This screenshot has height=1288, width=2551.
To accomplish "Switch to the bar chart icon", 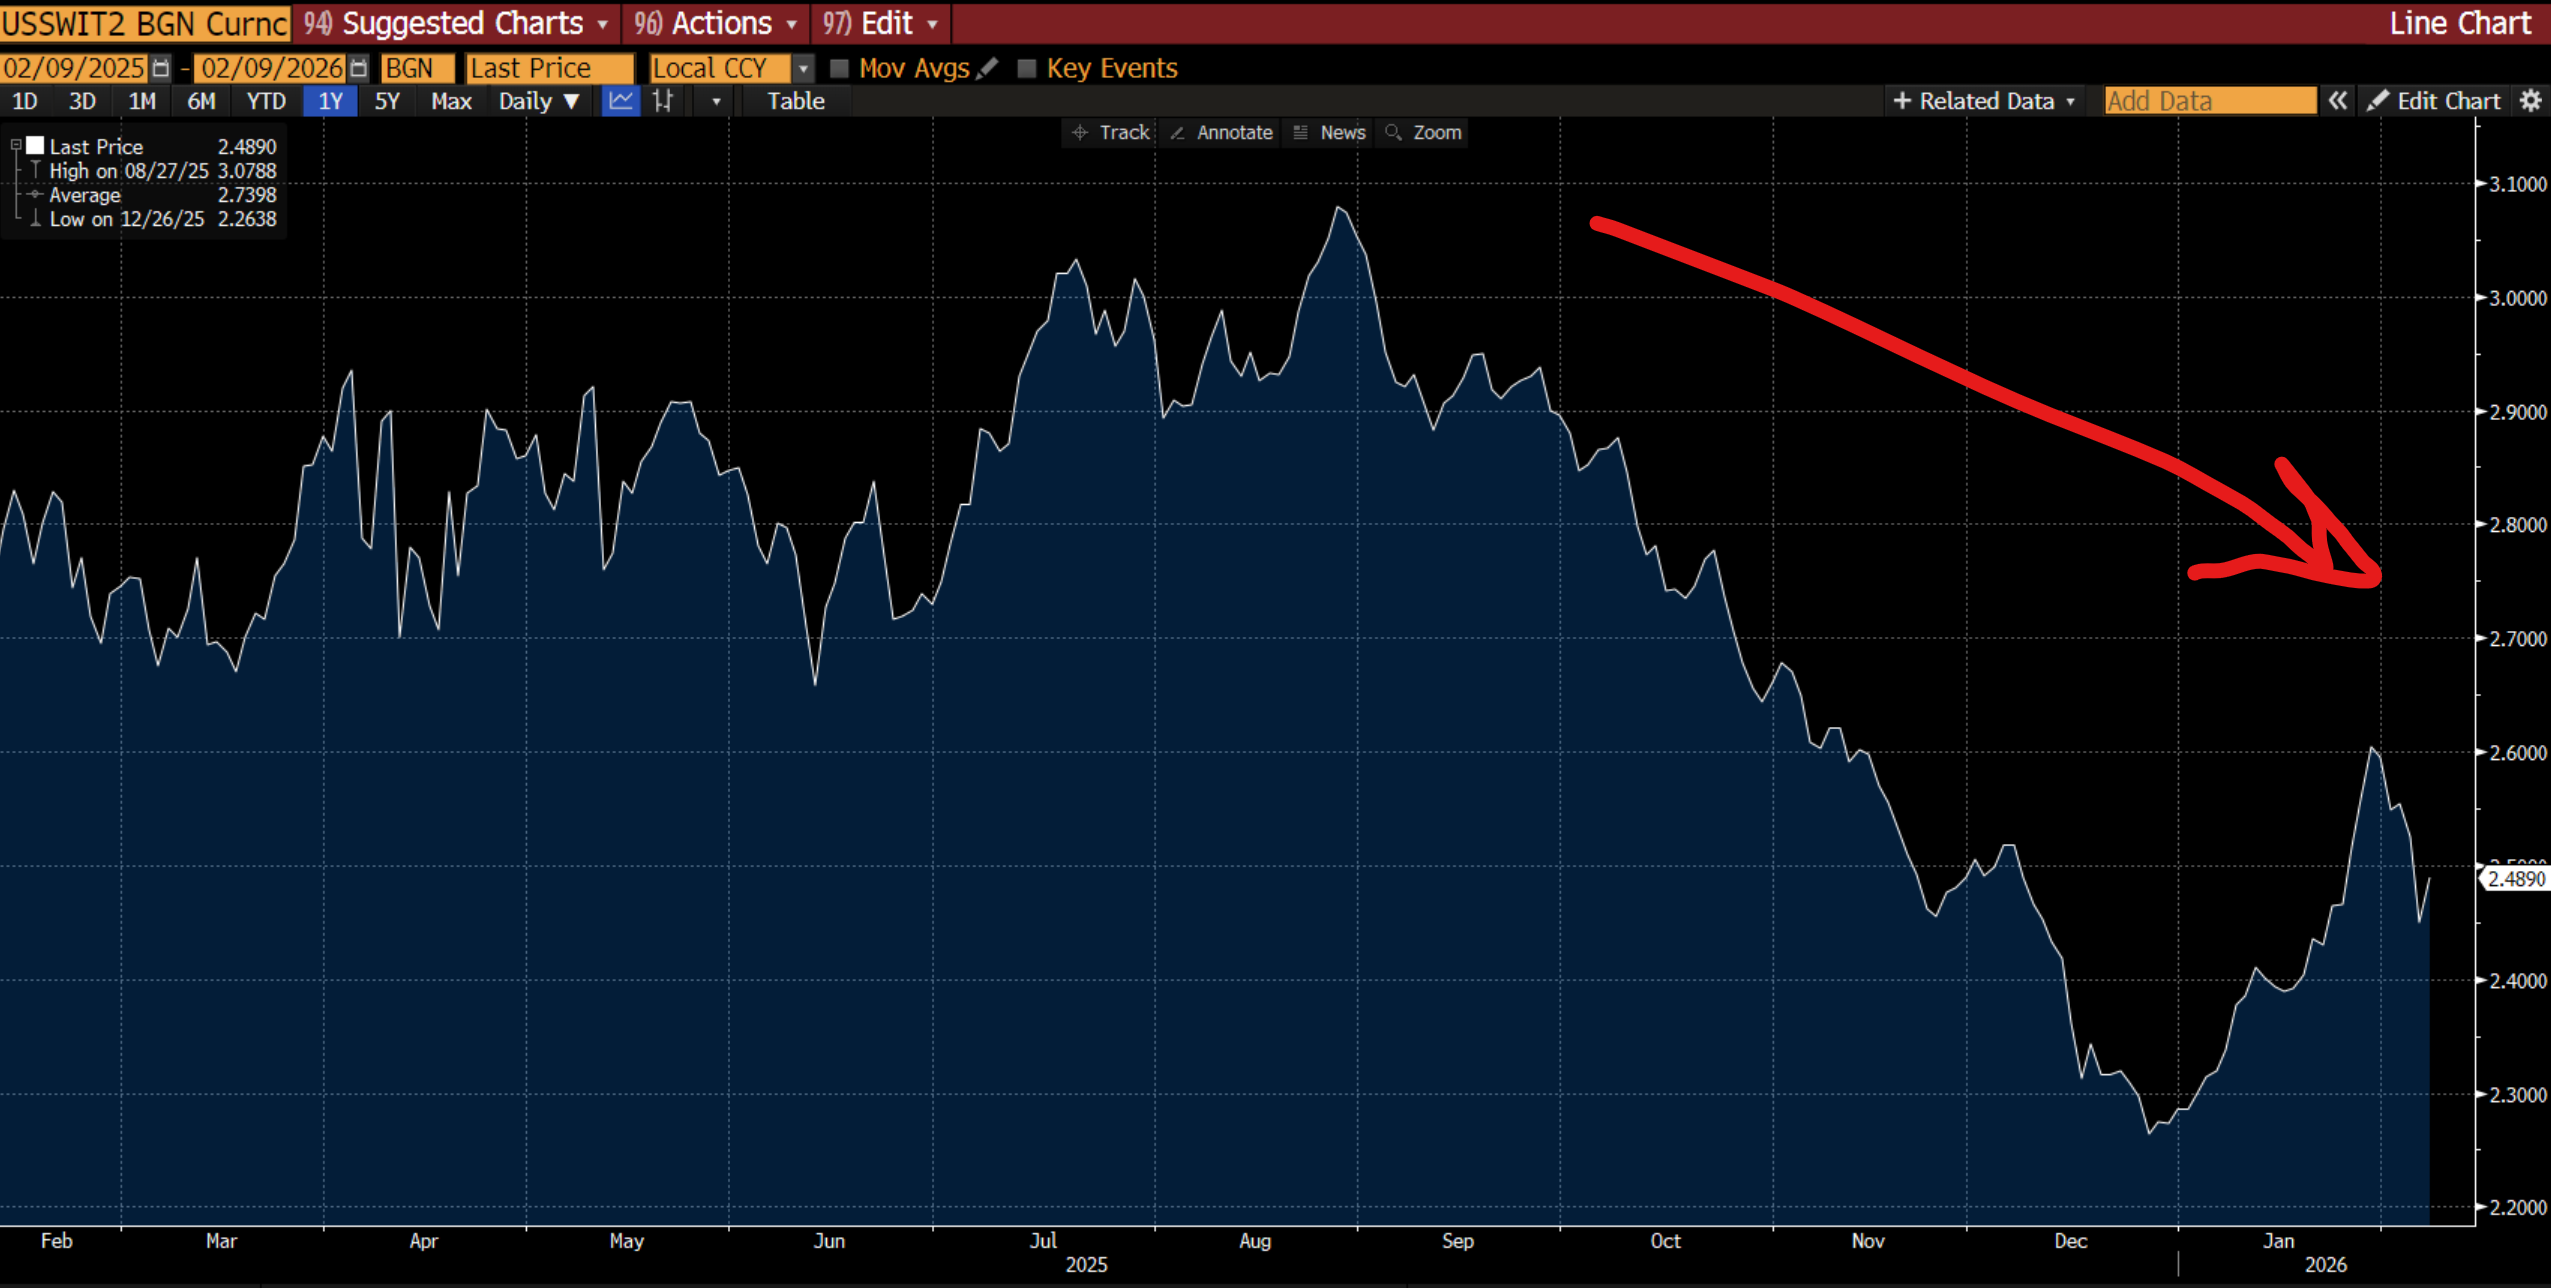I will click(663, 101).
